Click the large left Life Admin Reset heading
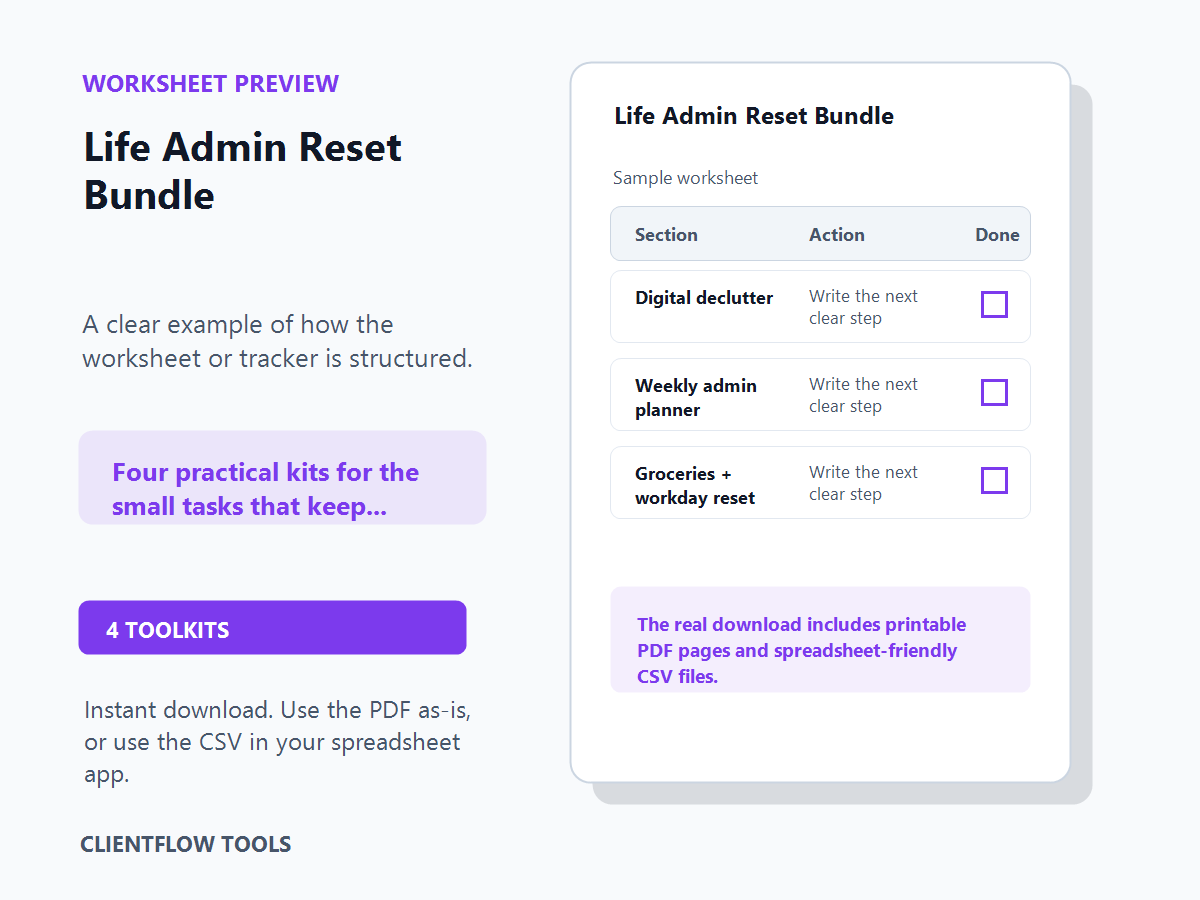Viewport: 1200px width, 900px height. pyautogui.click(x=243, y=171)
